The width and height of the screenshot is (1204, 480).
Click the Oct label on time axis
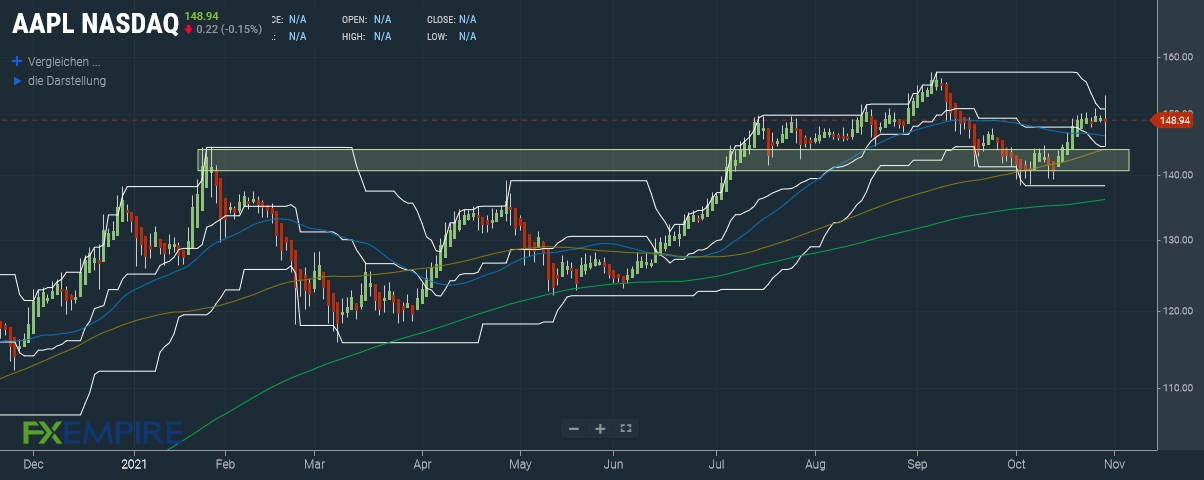[x=1017, y=464]
